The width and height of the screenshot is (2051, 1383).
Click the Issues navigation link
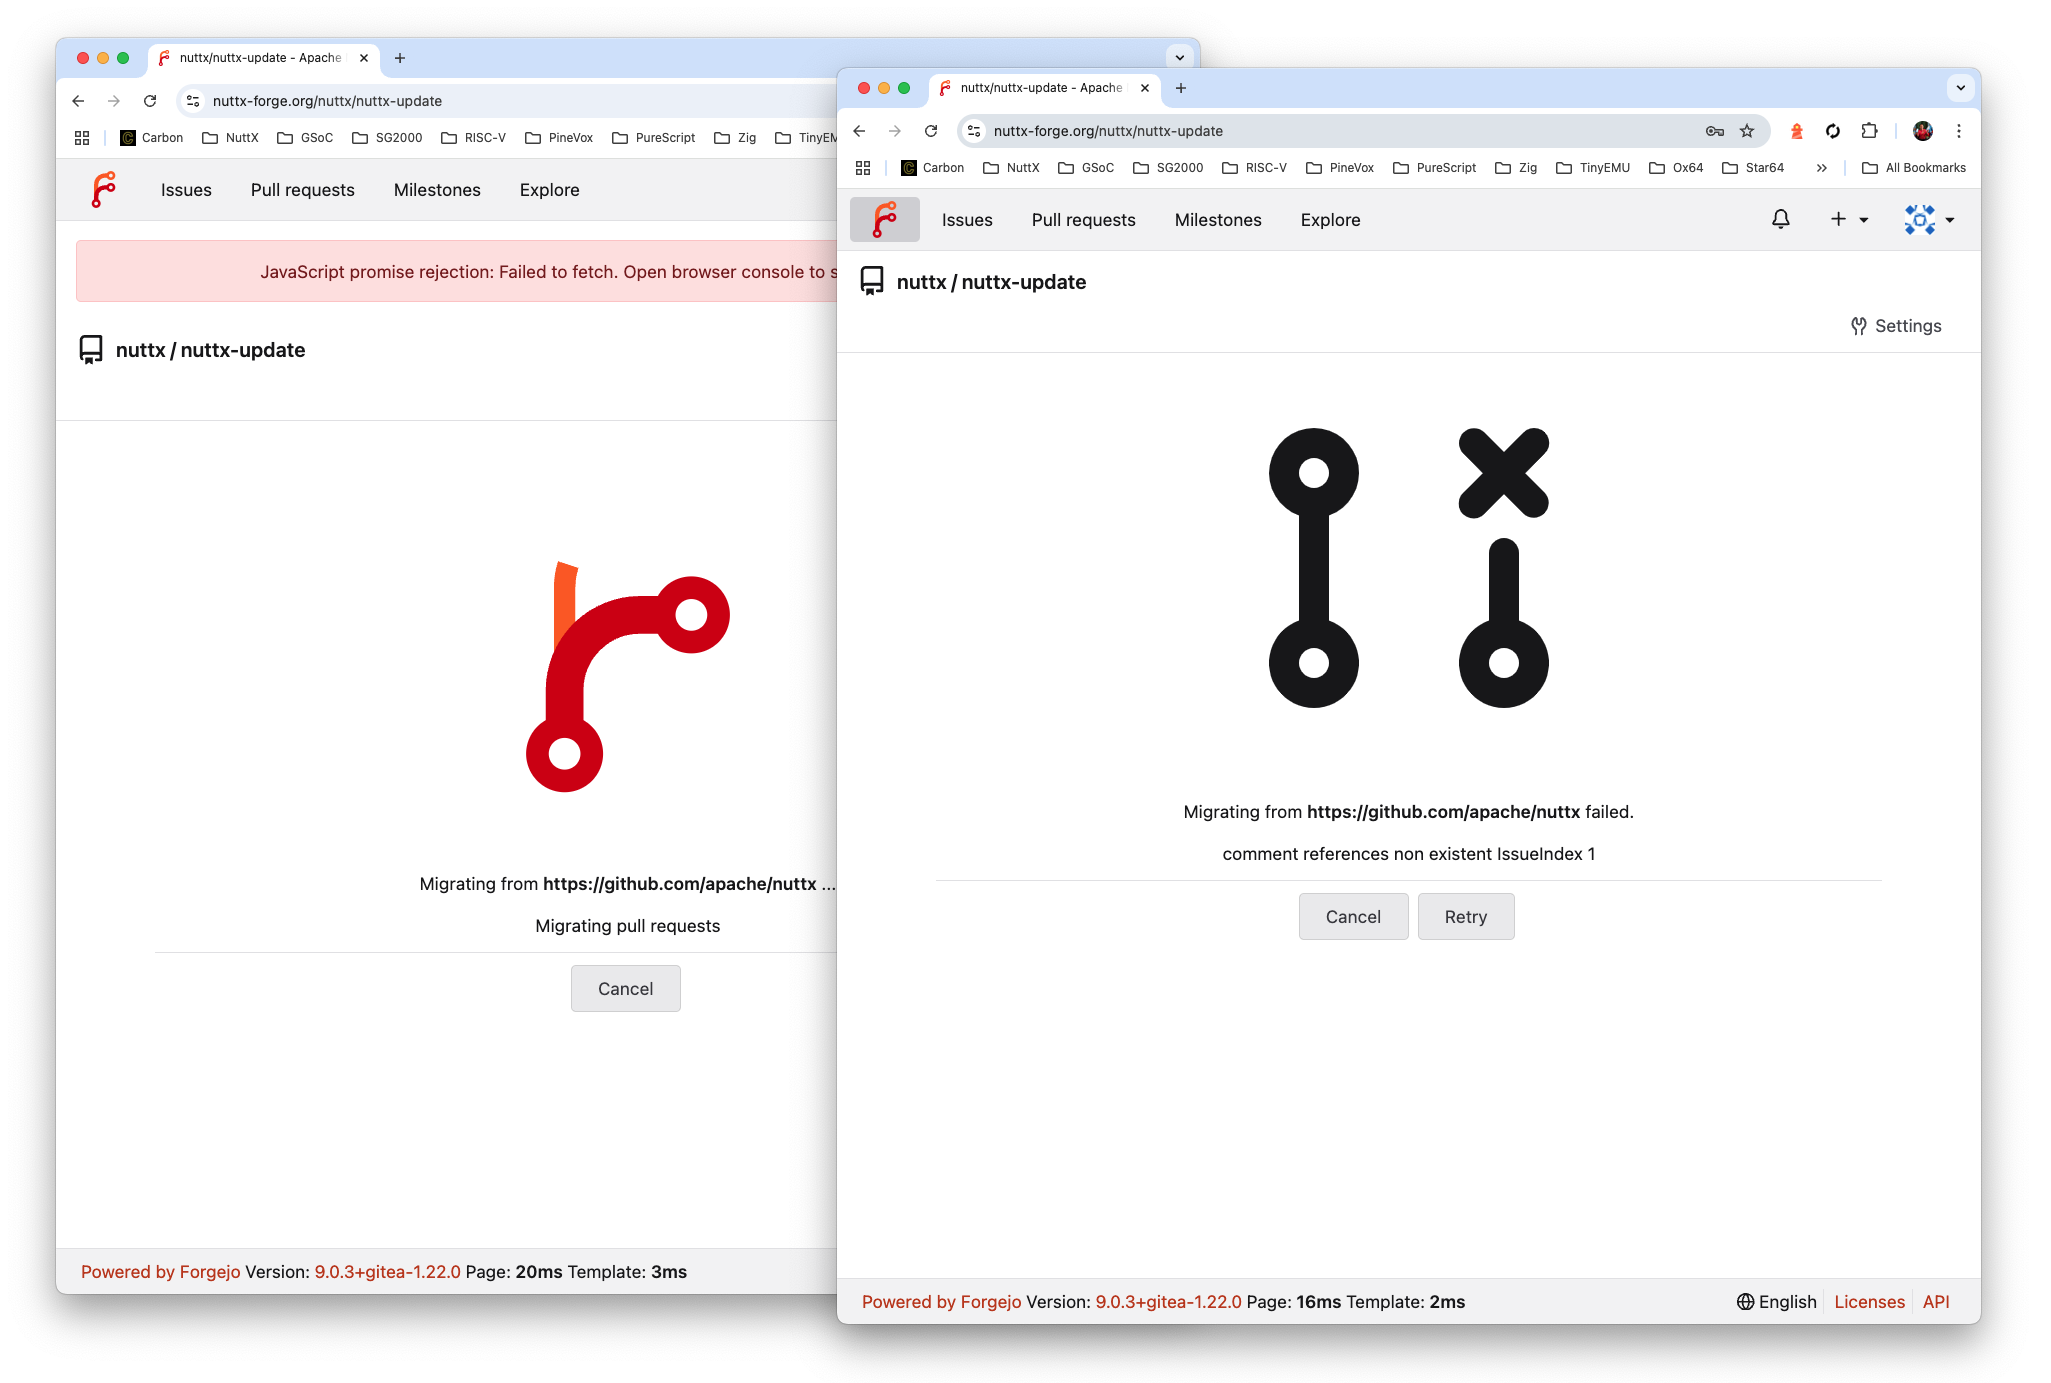tap(966, 219)
